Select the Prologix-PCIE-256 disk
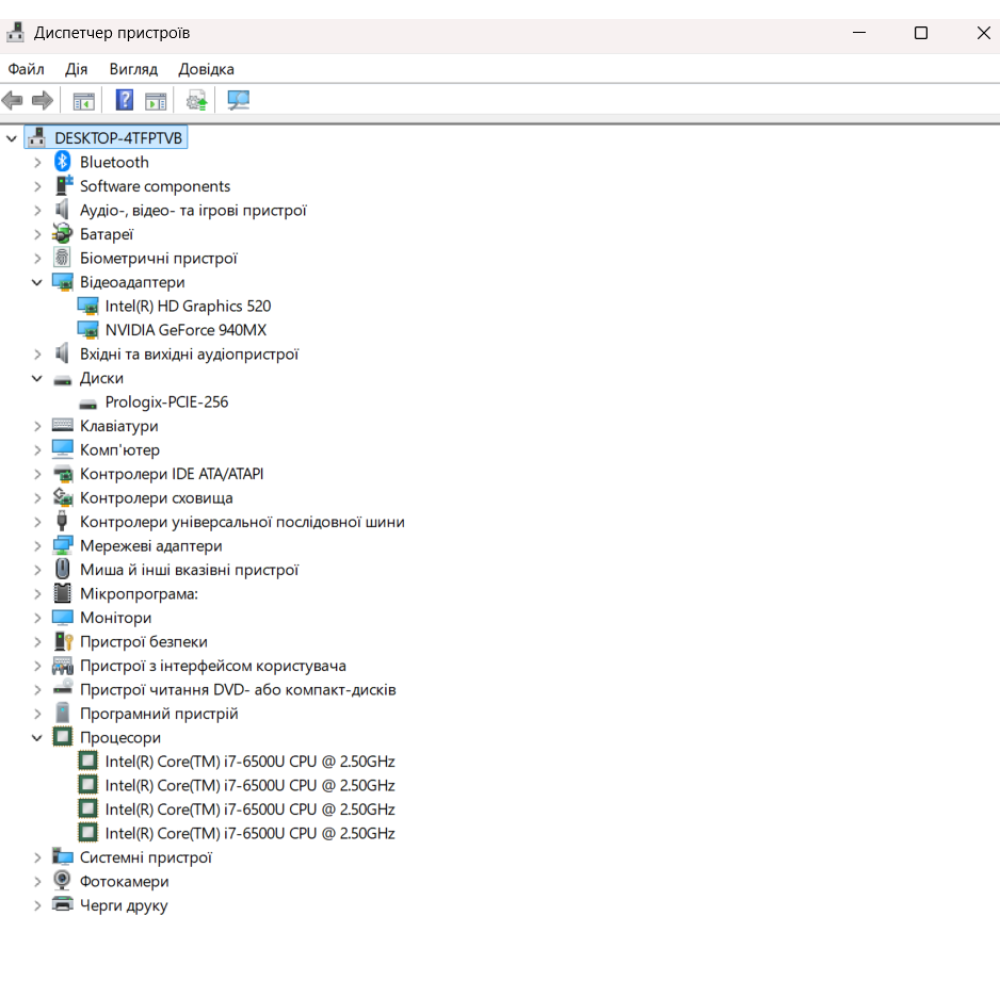This screenshot has width=1000, height=1000. pyautogui.click(x=166, y=402)
